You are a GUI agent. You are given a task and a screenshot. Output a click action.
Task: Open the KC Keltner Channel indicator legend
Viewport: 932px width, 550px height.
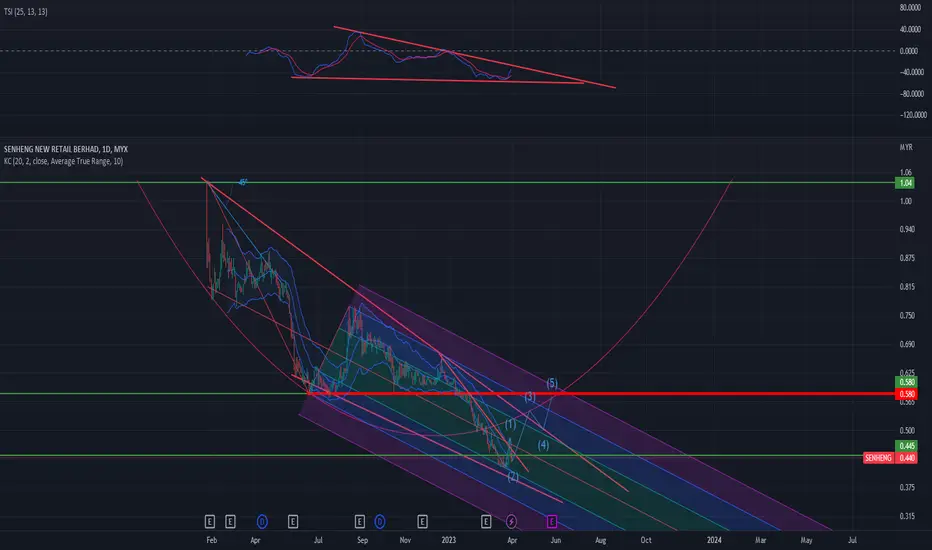coord(64,161)
